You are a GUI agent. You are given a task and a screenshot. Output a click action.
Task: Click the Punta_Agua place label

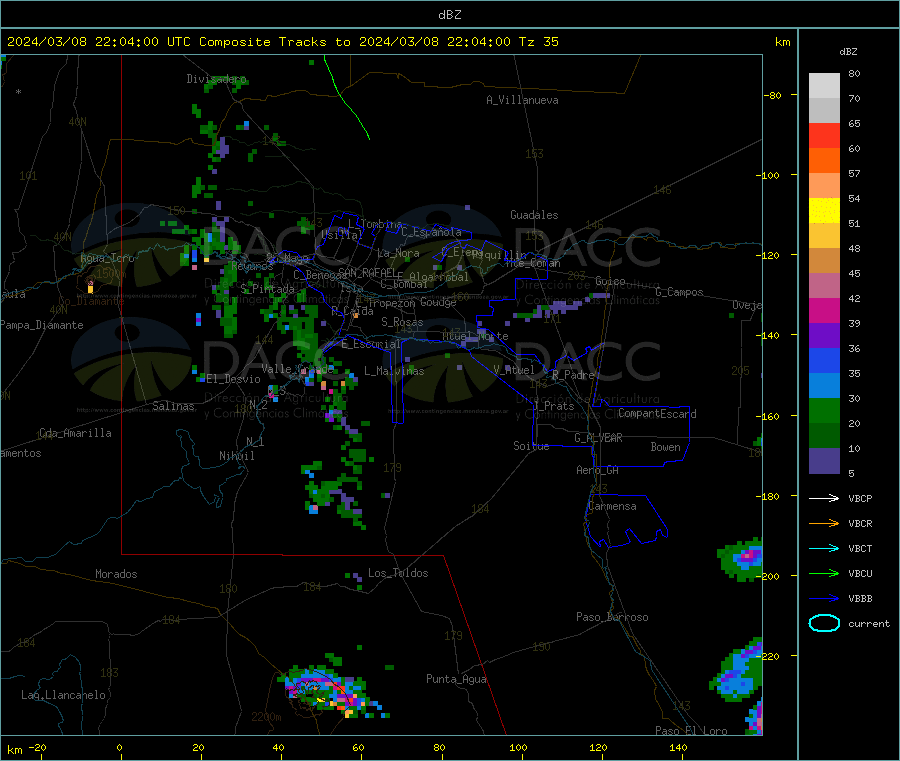[456, 679]
